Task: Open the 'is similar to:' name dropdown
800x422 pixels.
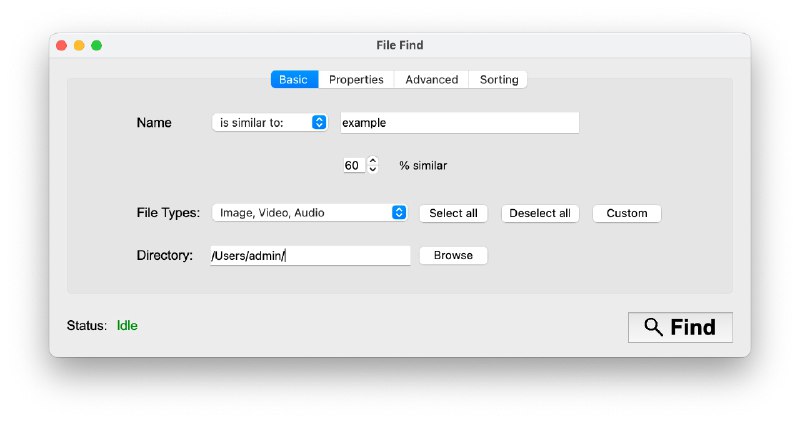Action: (x=270, y=123)
